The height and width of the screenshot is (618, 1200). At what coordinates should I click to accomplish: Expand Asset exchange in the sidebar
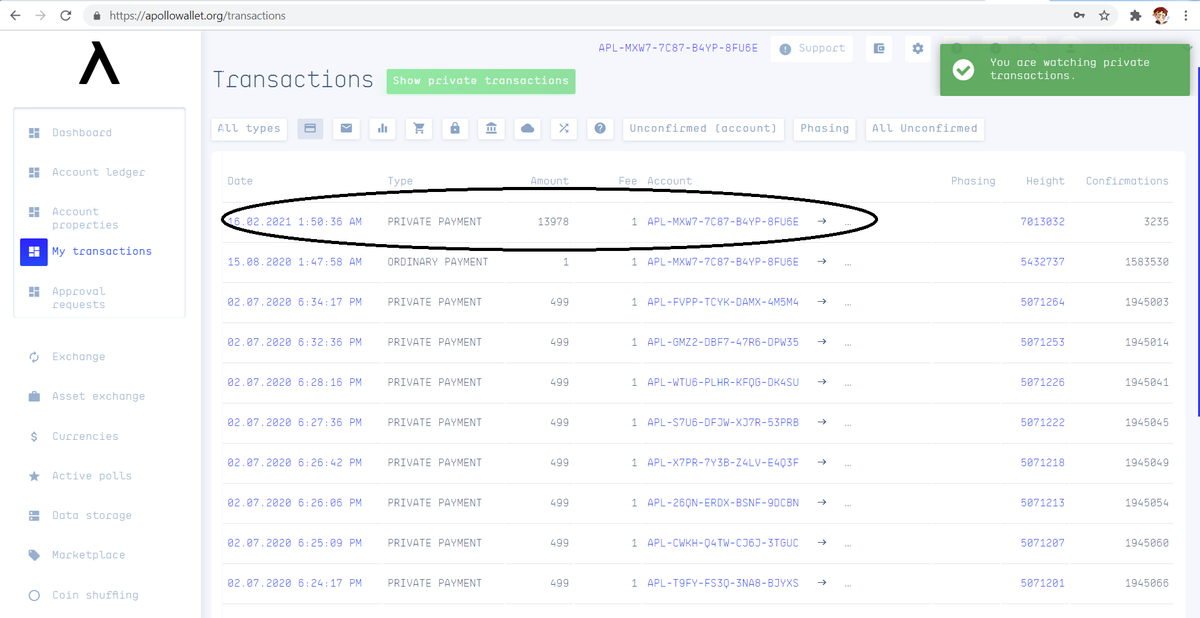click(x=98, y=396)
